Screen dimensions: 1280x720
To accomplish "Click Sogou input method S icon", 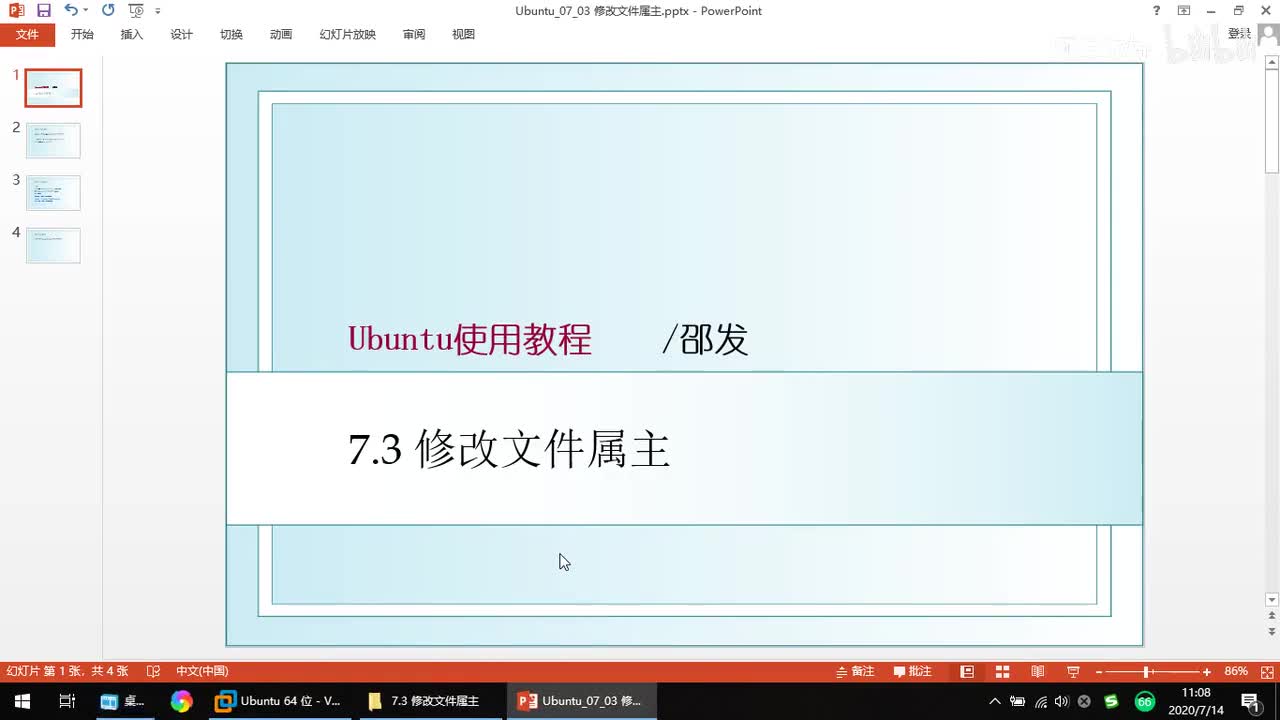I will pos(1111,701).
